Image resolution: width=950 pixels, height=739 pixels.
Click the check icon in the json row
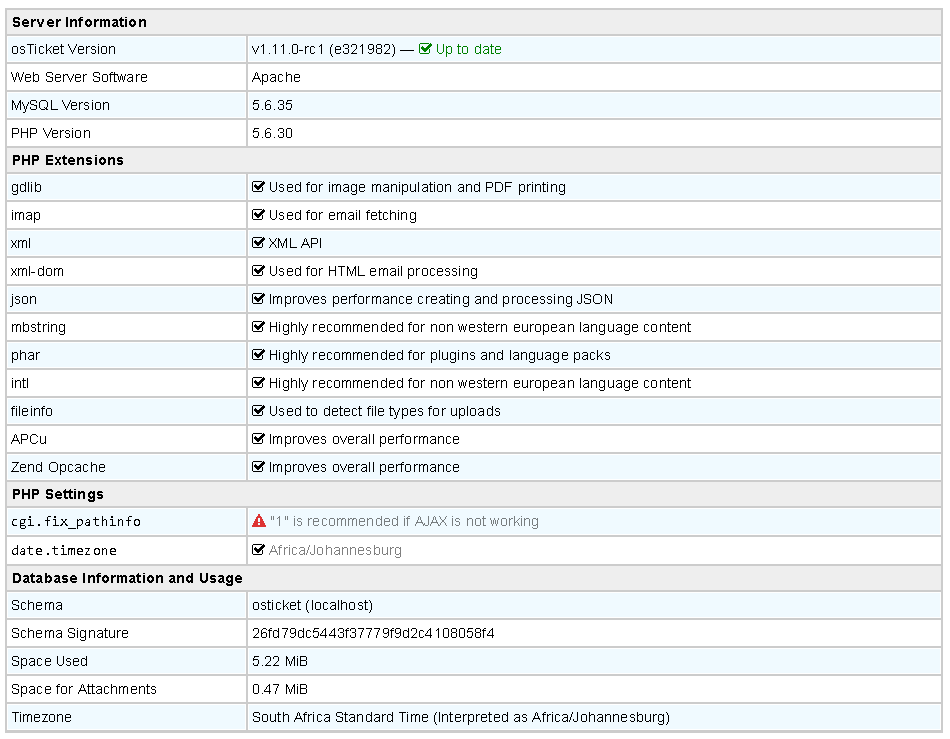click(x=258, y=299)
